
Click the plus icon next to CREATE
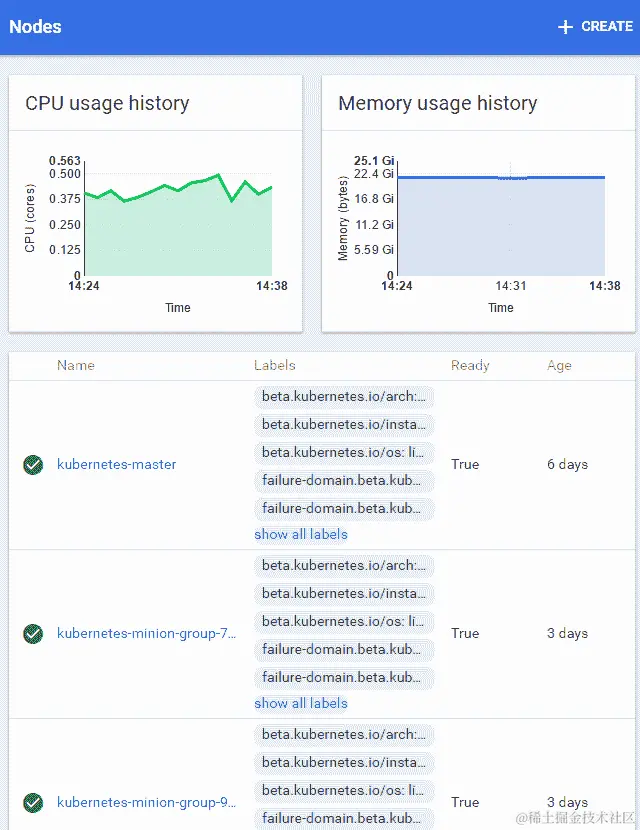coord(565,27)
